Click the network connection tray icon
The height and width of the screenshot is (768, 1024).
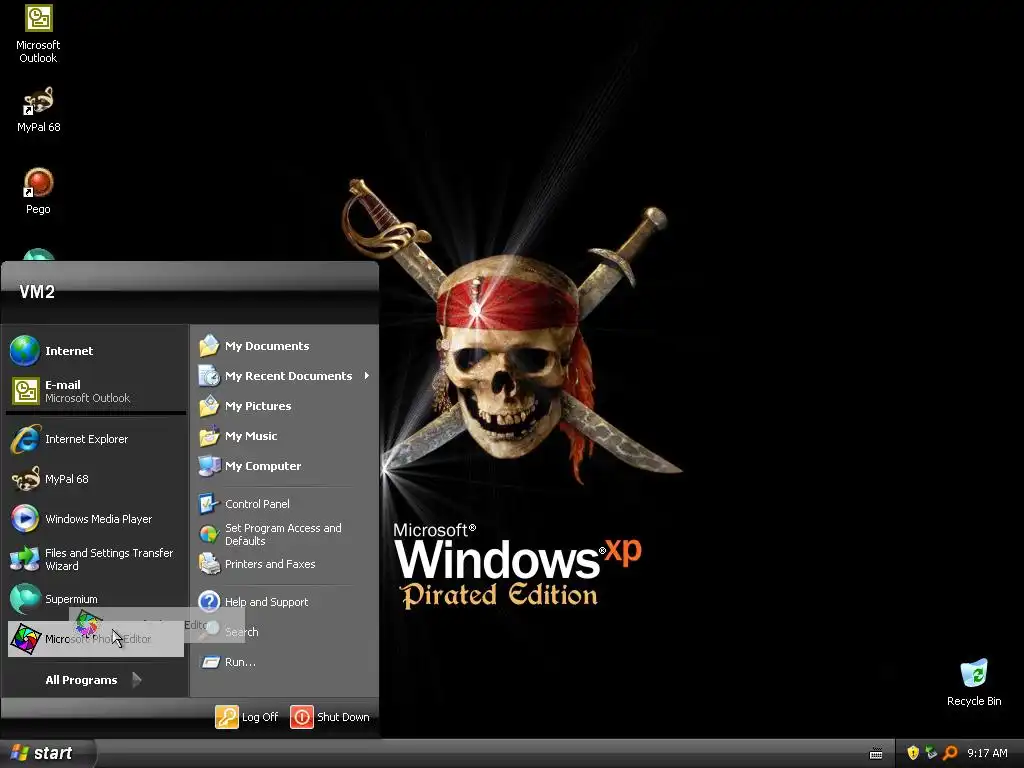tap(931, 753)
